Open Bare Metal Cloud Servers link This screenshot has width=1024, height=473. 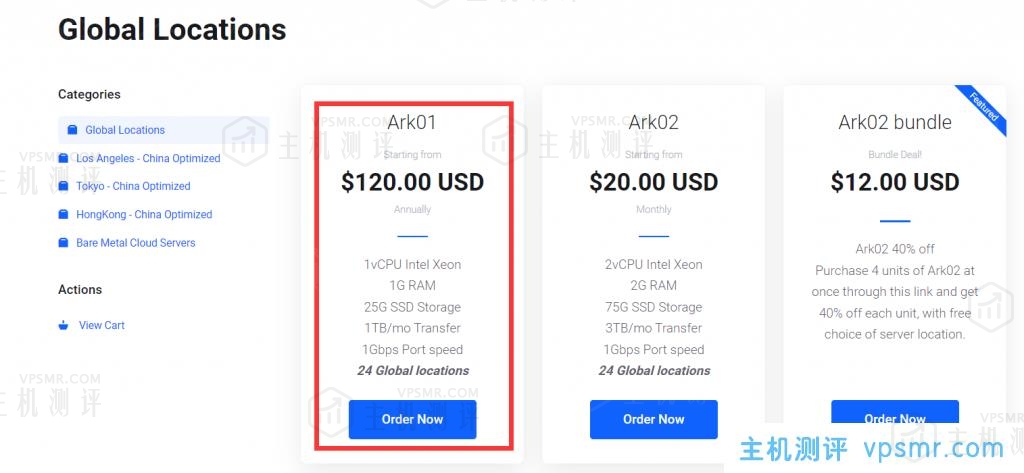click(136, 242)
